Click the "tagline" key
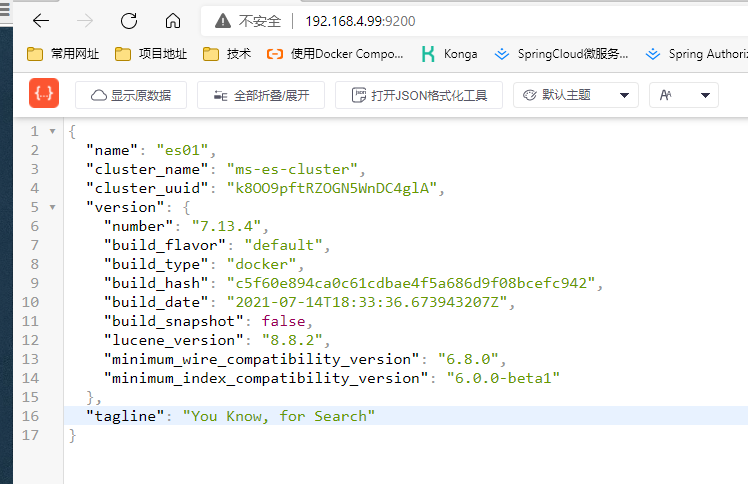The height and width of the screenshot is (484, 748). tap(125, 416)
